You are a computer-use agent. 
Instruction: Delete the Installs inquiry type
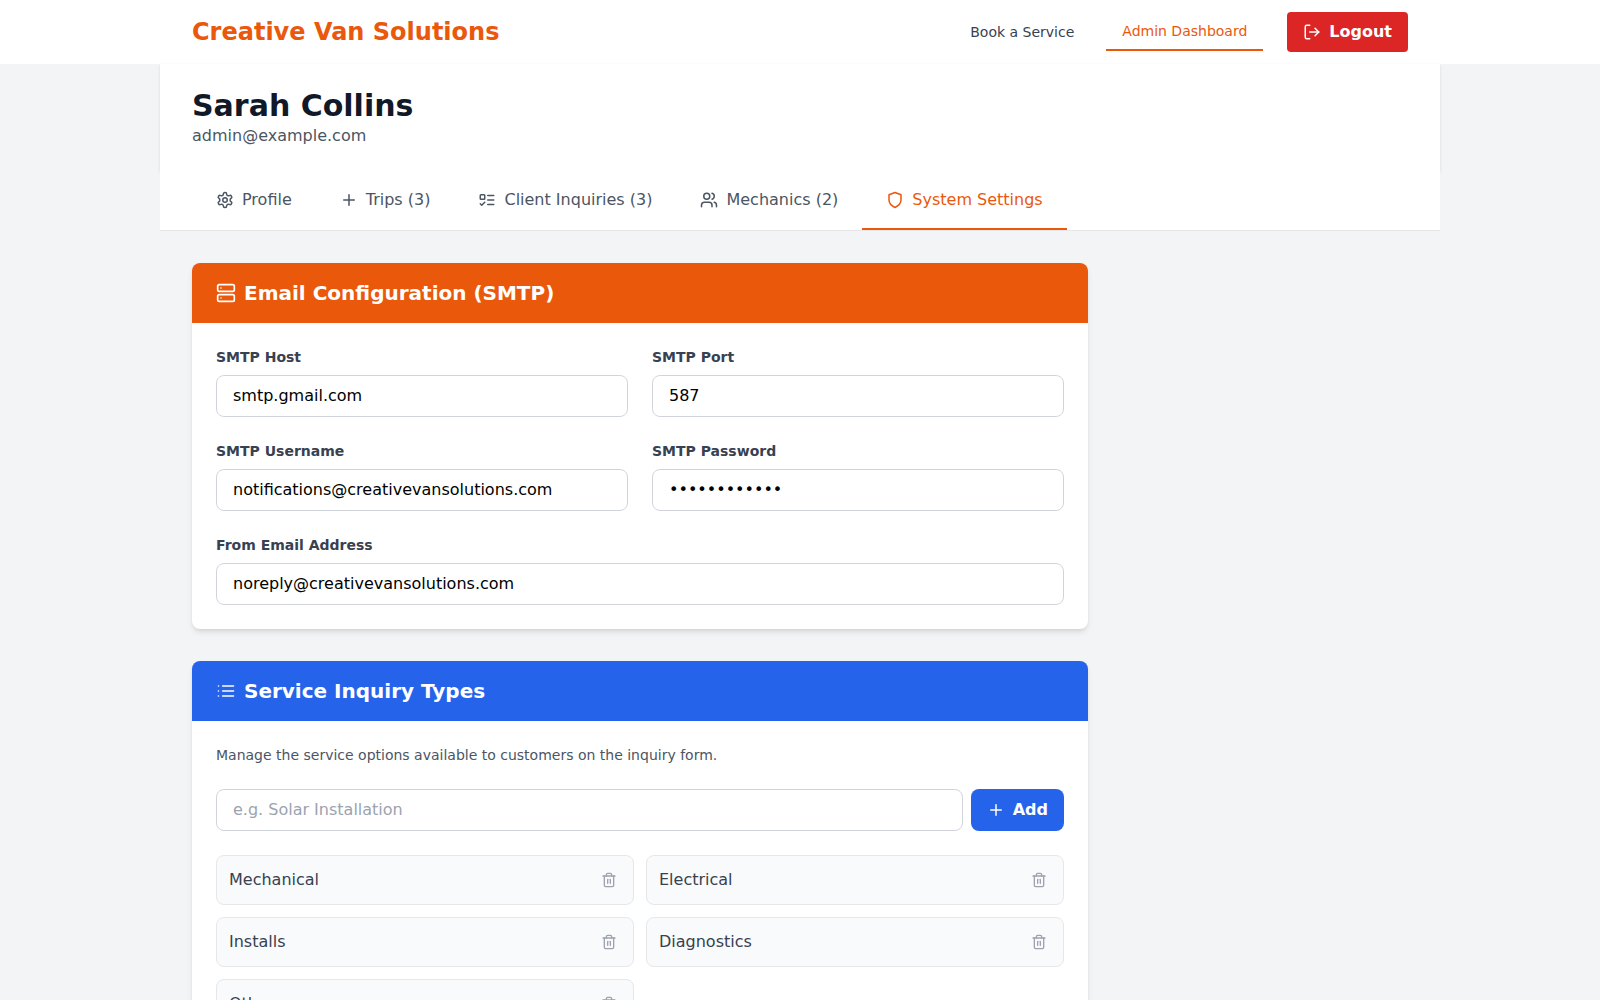point(609,942)
